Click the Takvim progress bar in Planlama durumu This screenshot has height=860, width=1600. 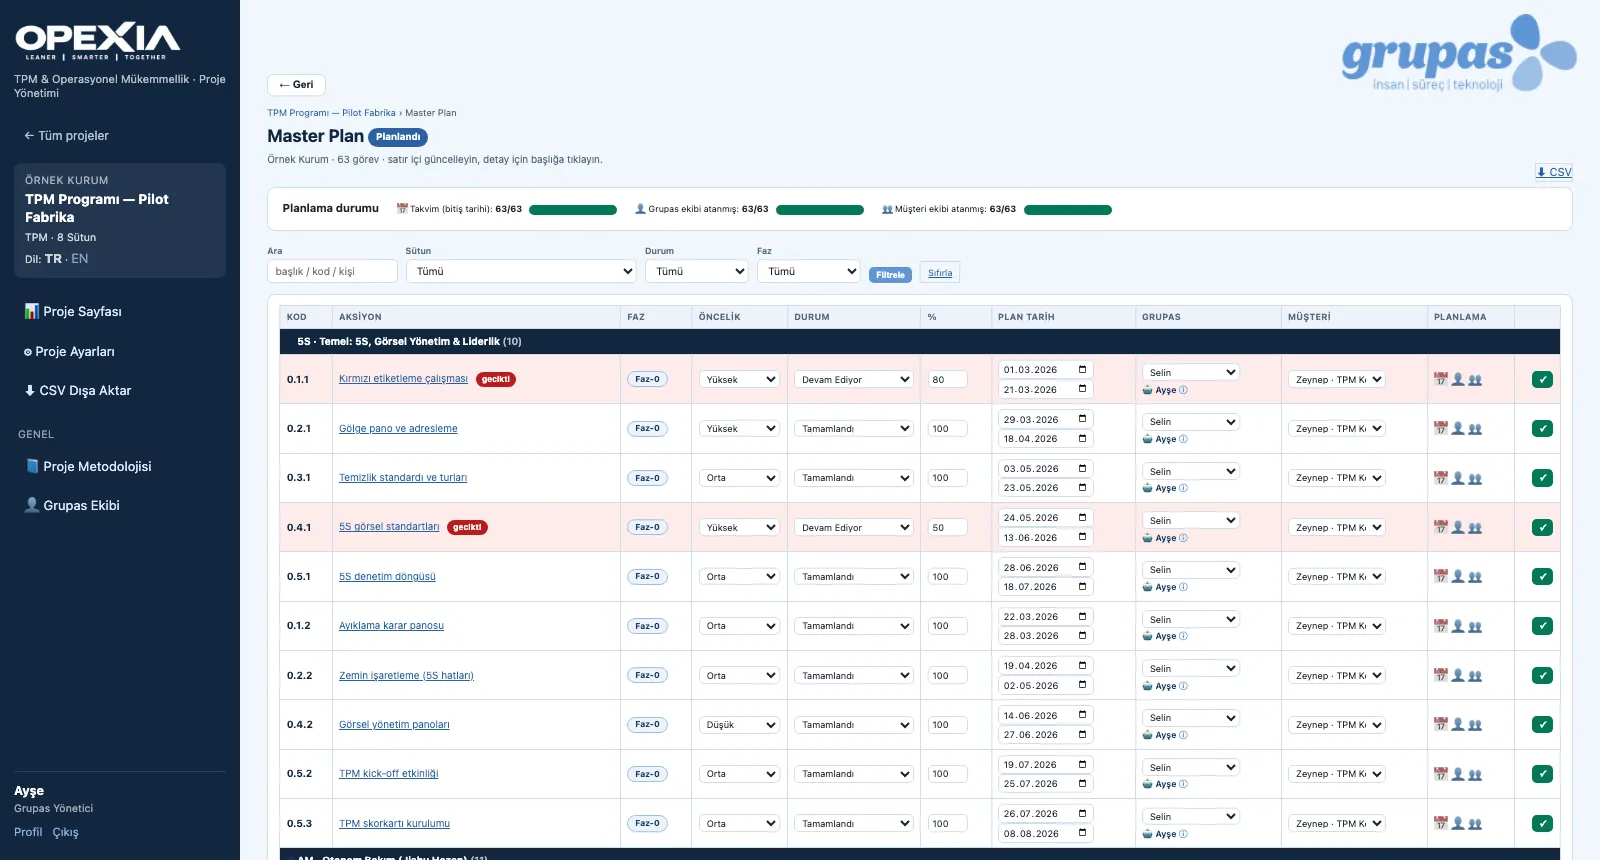[x=573, y=210]
